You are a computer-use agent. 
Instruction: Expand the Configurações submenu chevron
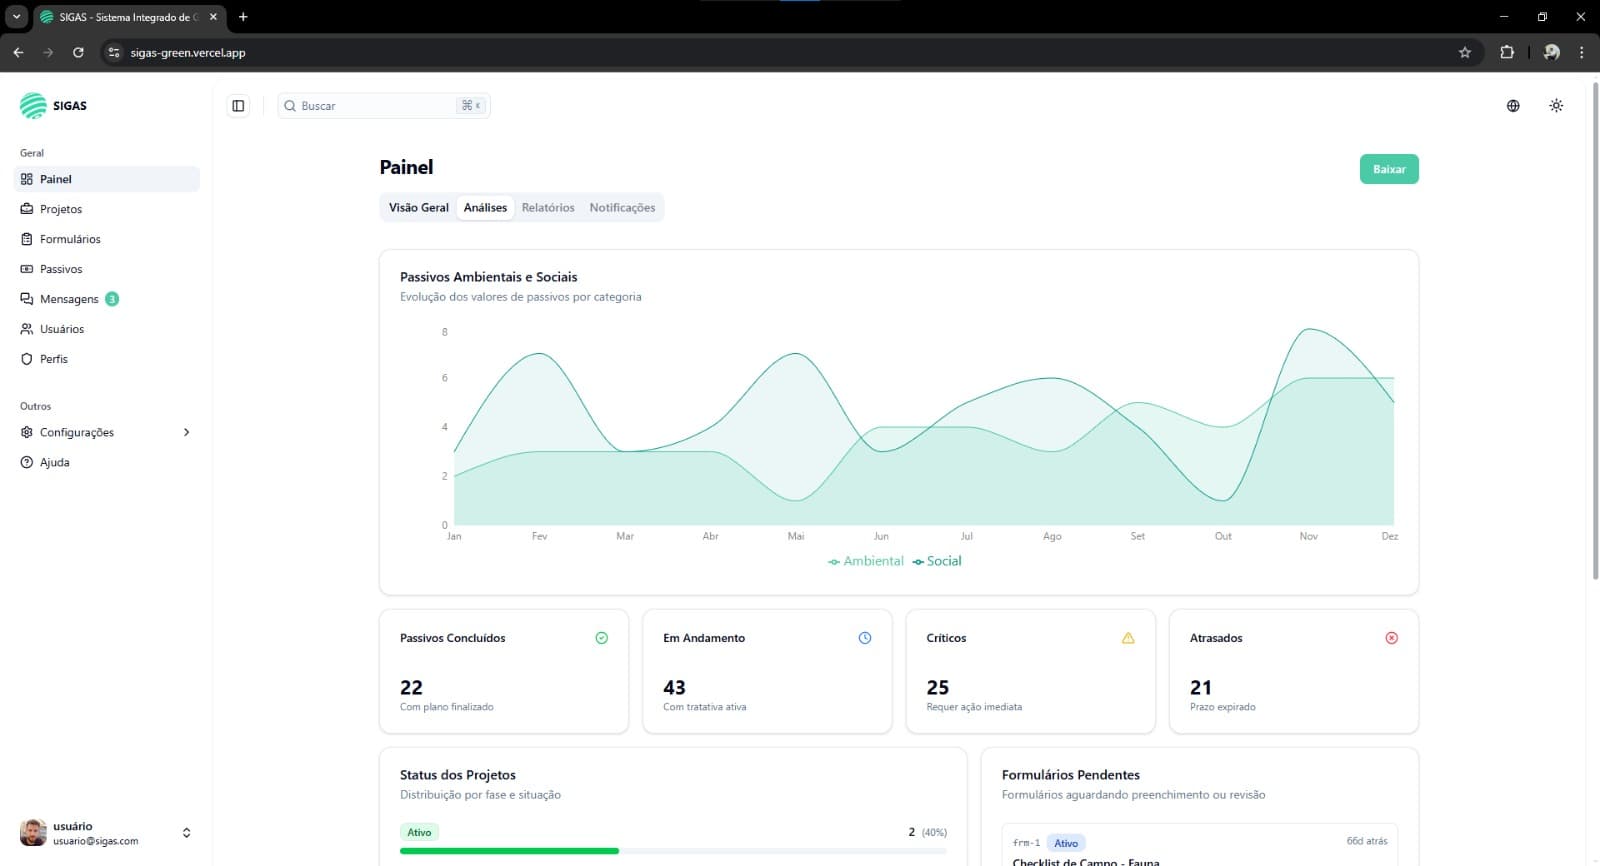(186, 432)
